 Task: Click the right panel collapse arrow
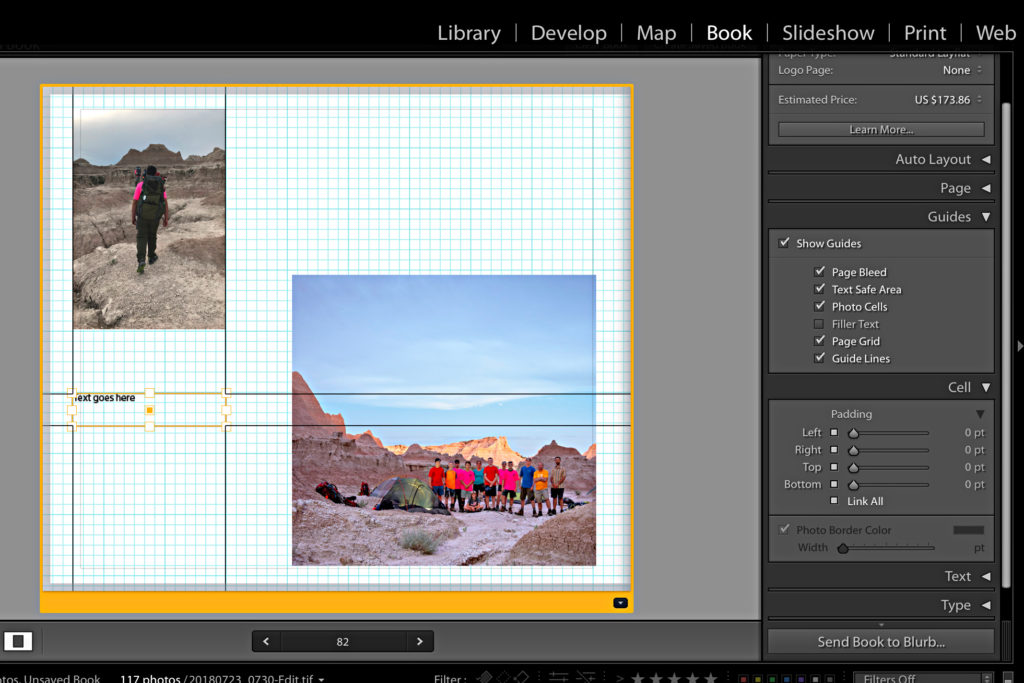pos(1019,346)
